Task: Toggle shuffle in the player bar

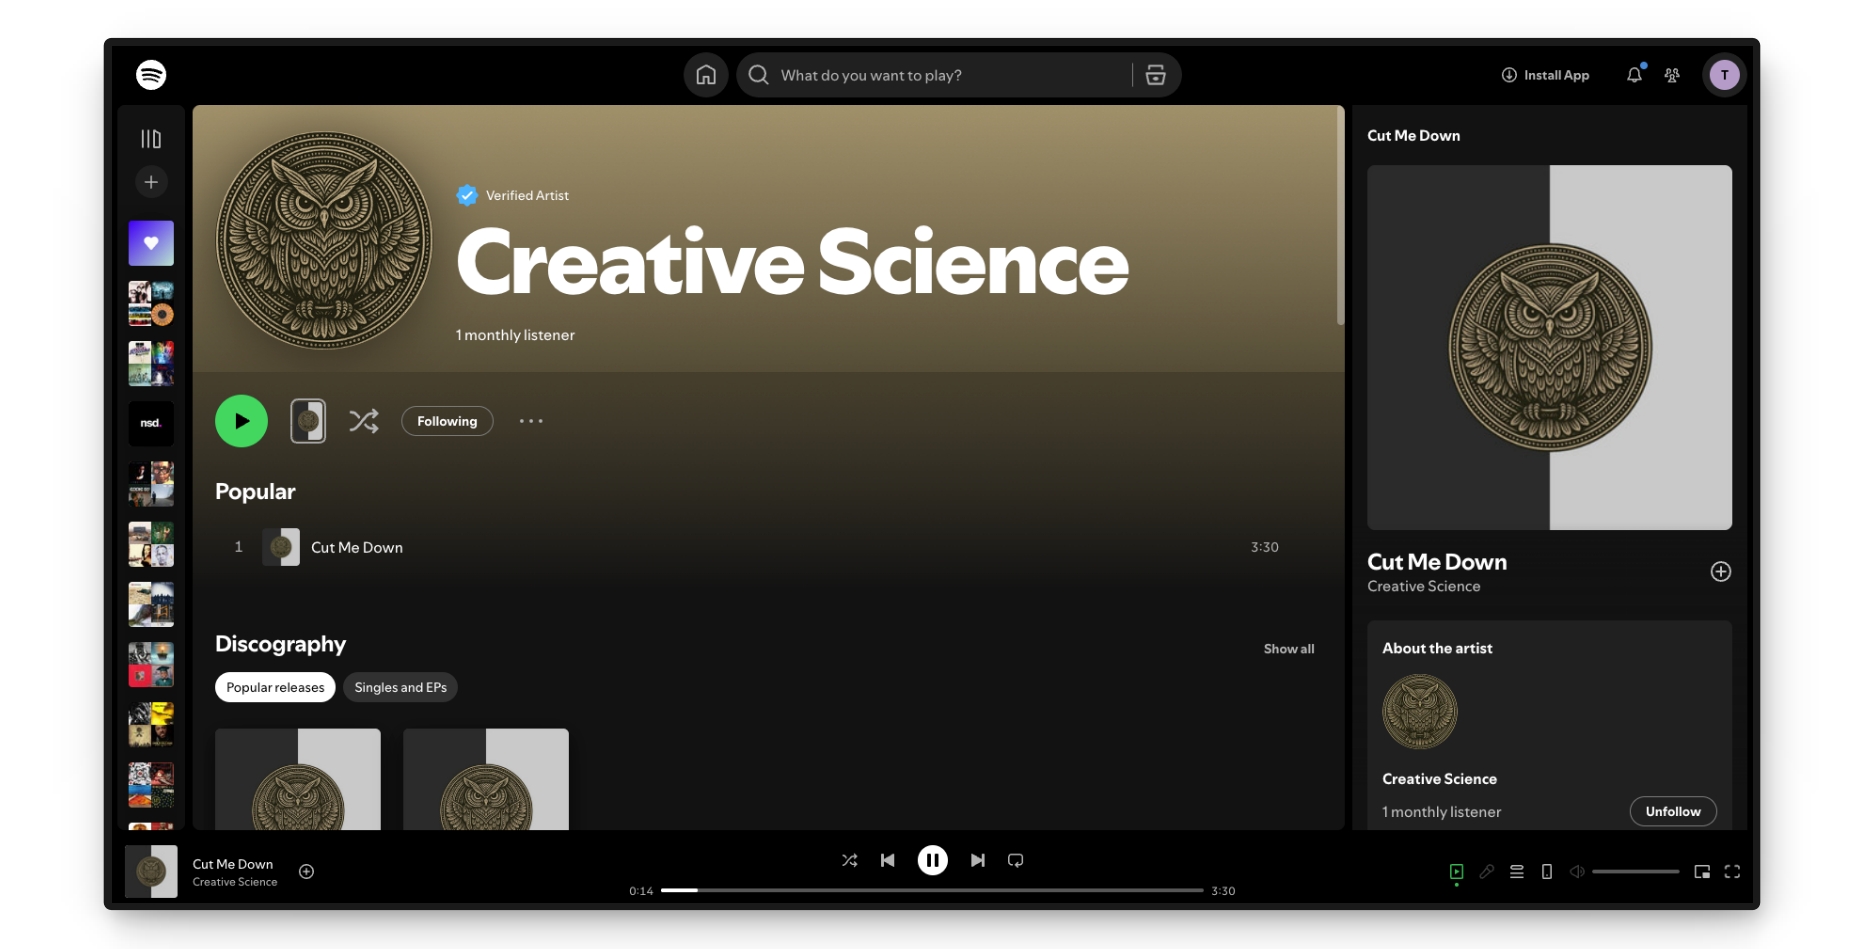Action: [849, 860]
